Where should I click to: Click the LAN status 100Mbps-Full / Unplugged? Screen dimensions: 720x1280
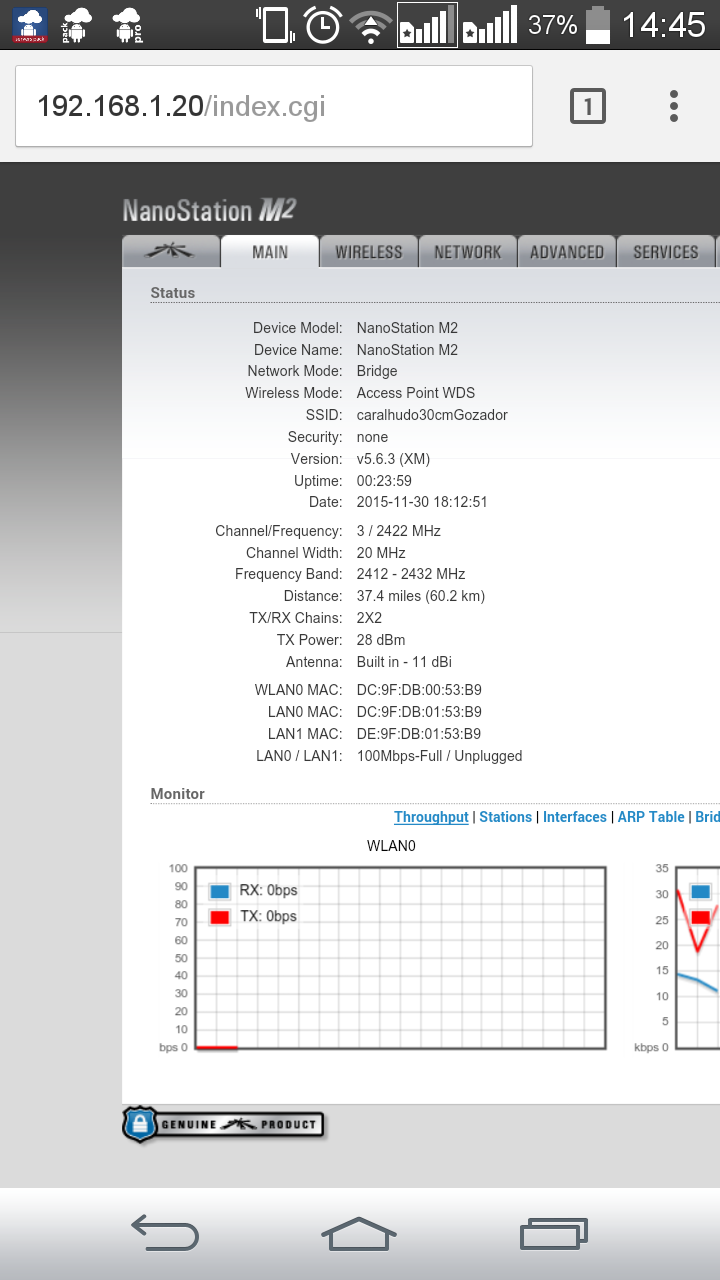pos(440,756)
